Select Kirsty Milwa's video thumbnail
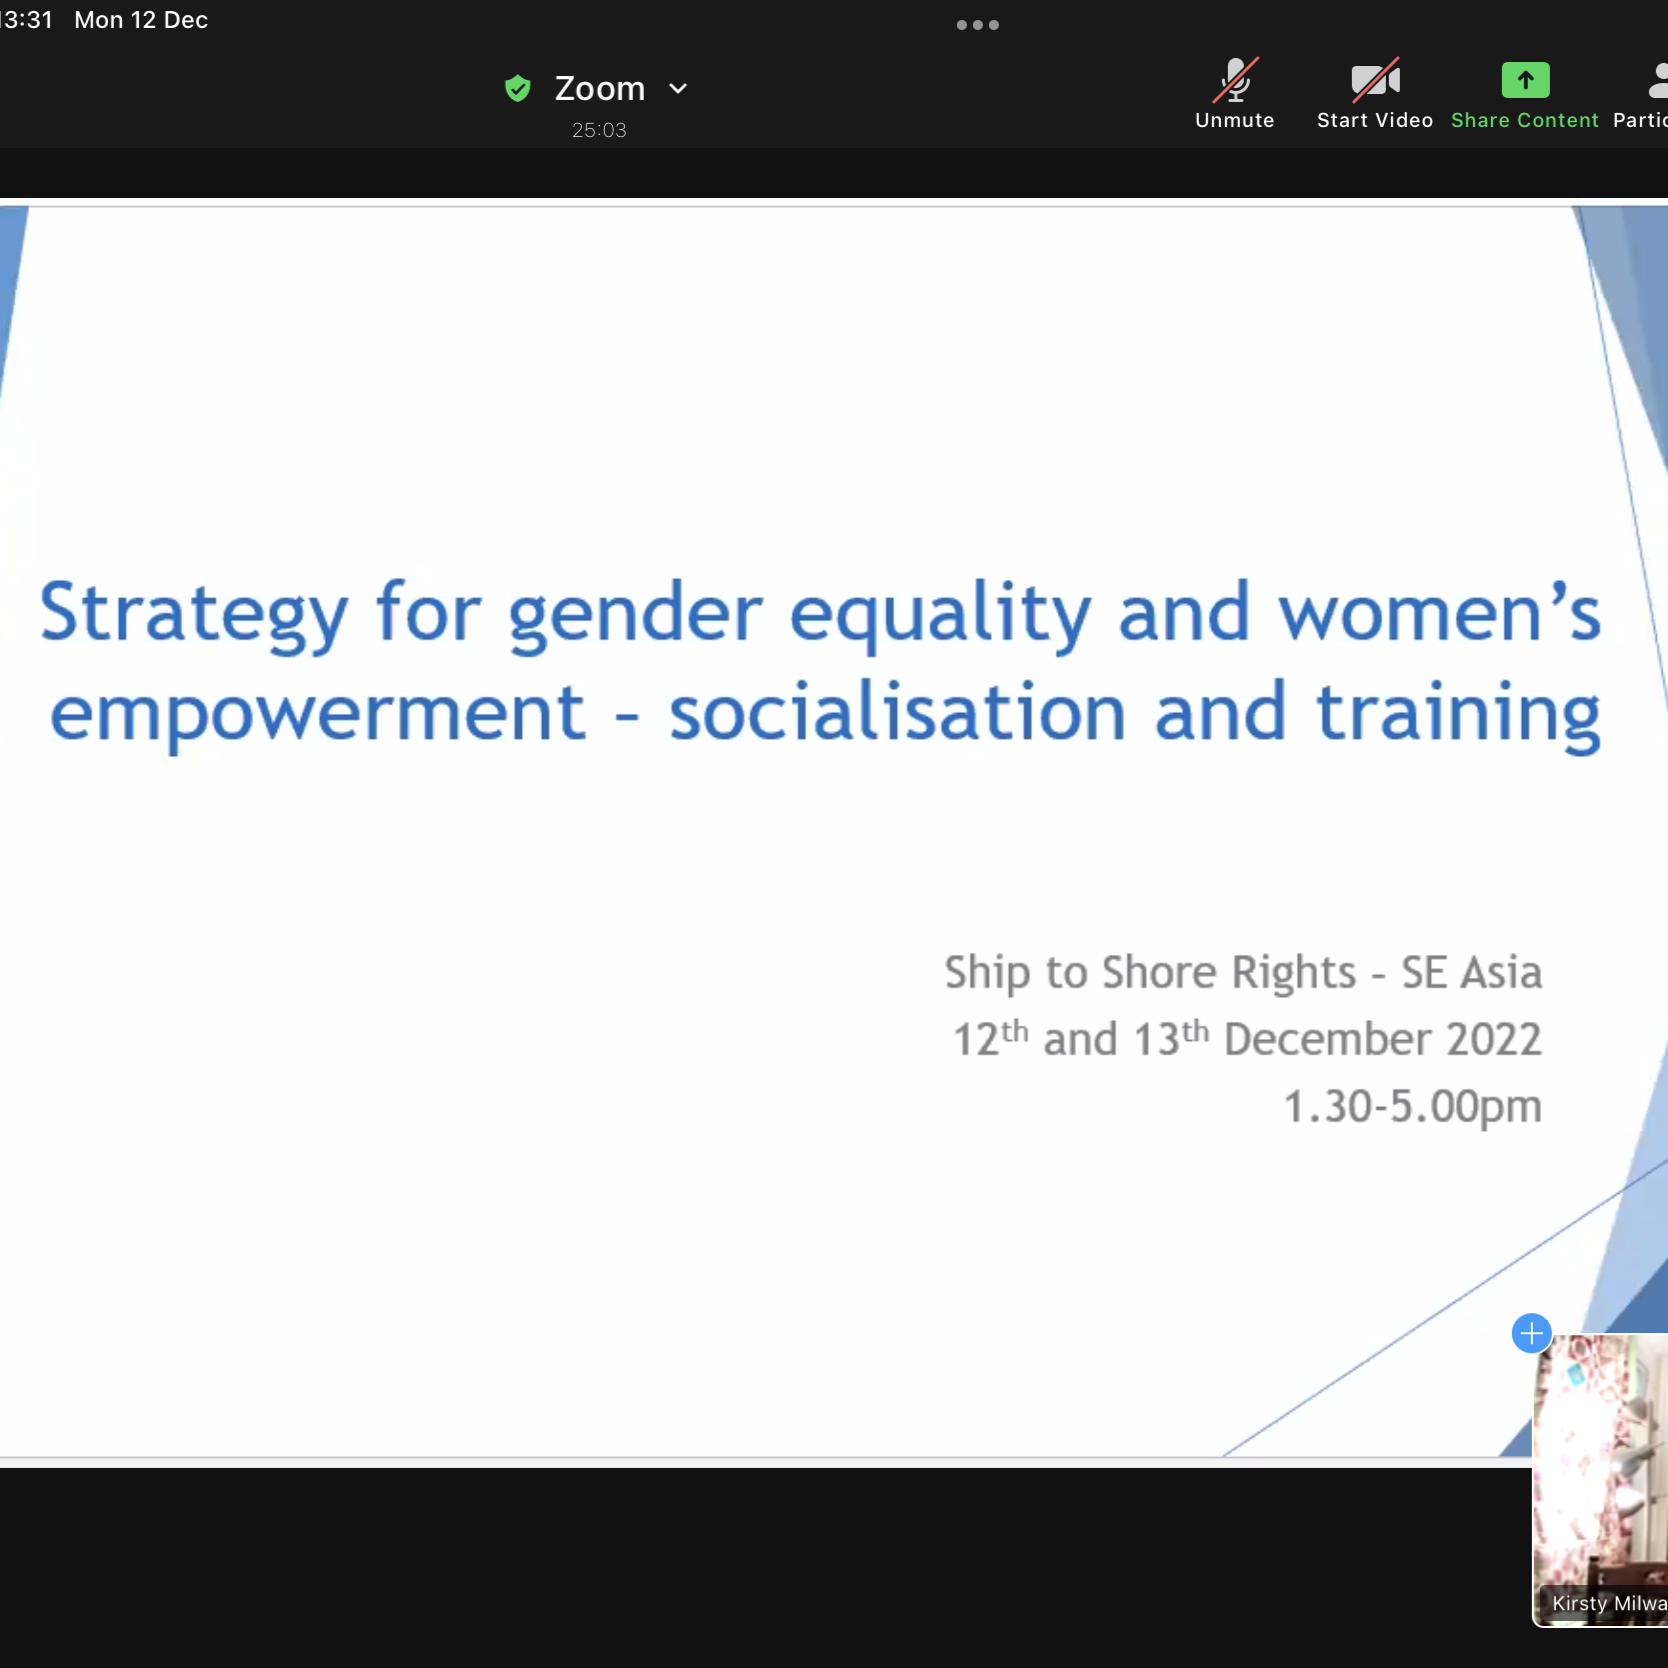The height and width of the screenshot is (1668, 1668). (x=1600, y=1470)
